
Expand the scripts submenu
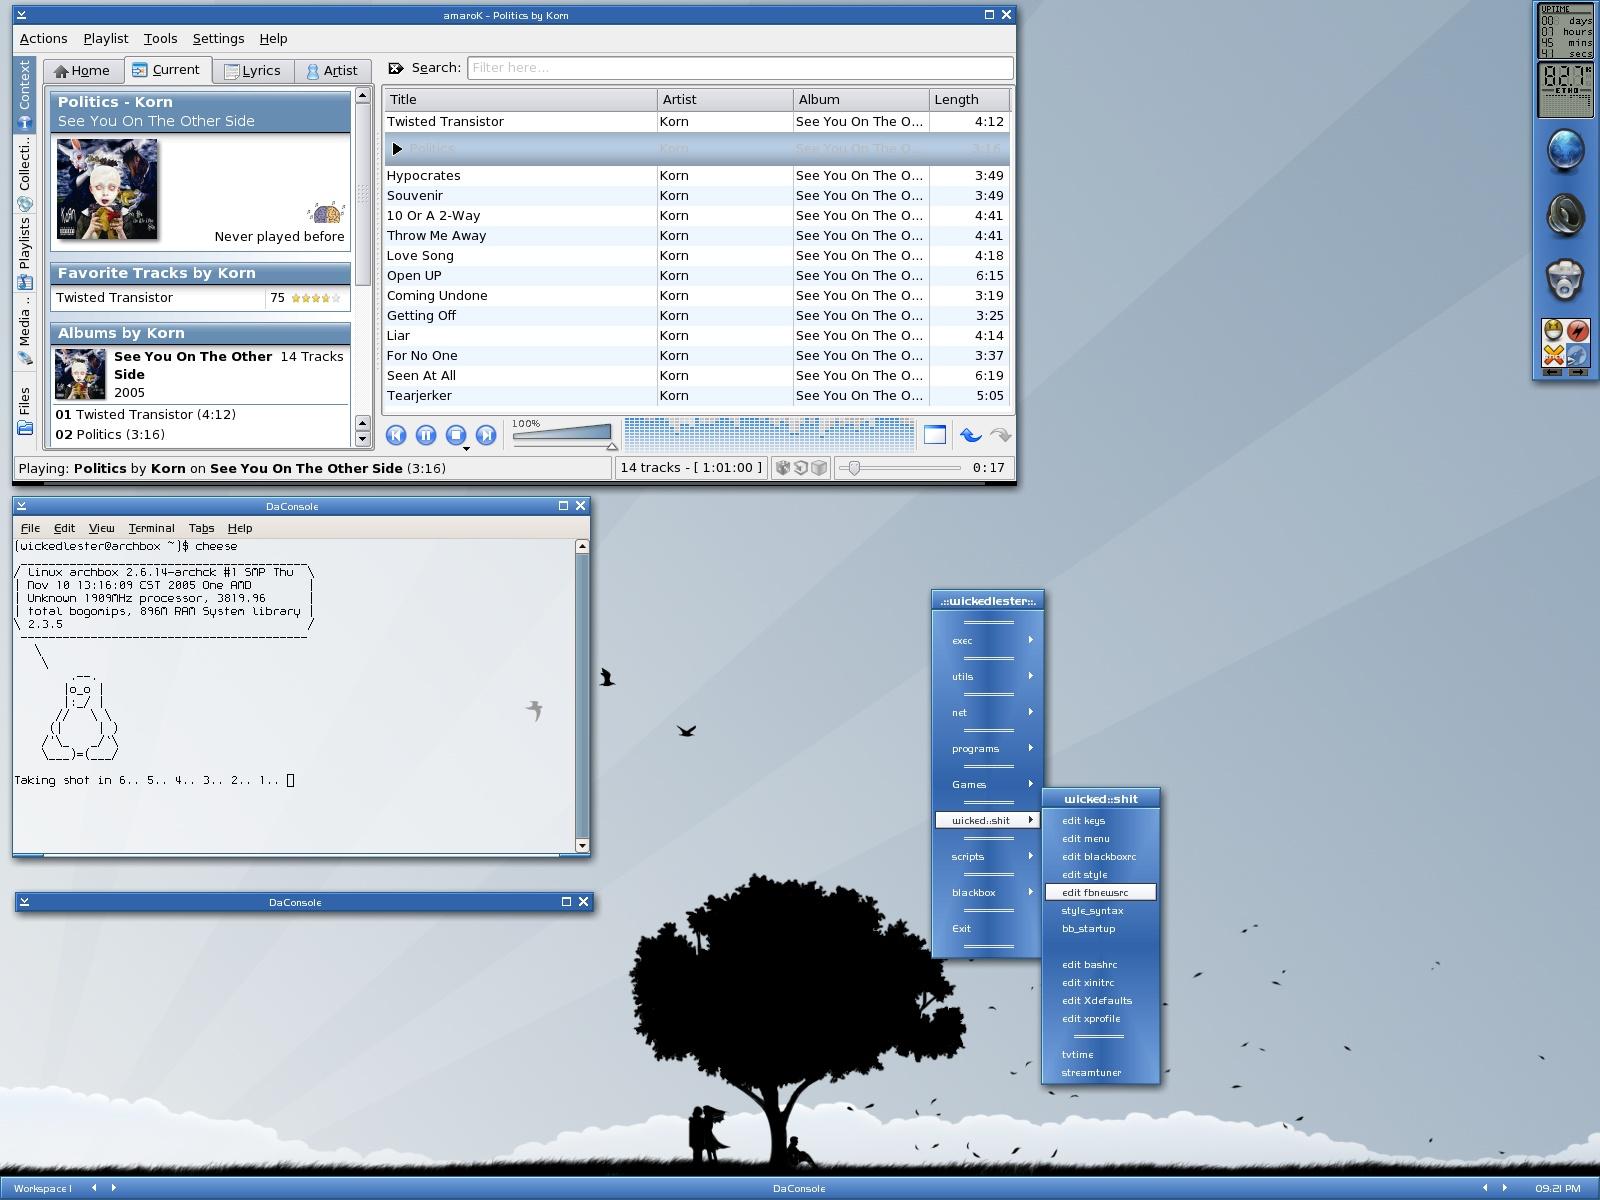tap(987, 856)
